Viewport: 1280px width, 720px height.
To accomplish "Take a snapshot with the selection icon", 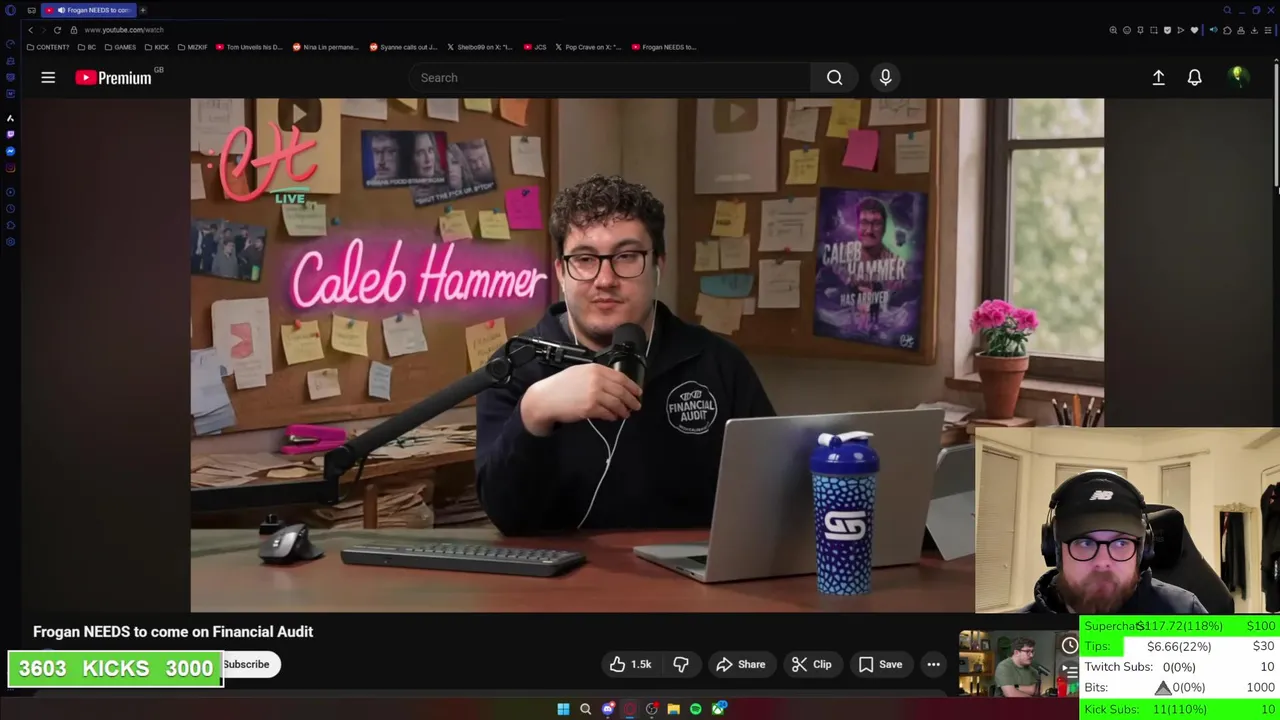I will point(1154,30).
